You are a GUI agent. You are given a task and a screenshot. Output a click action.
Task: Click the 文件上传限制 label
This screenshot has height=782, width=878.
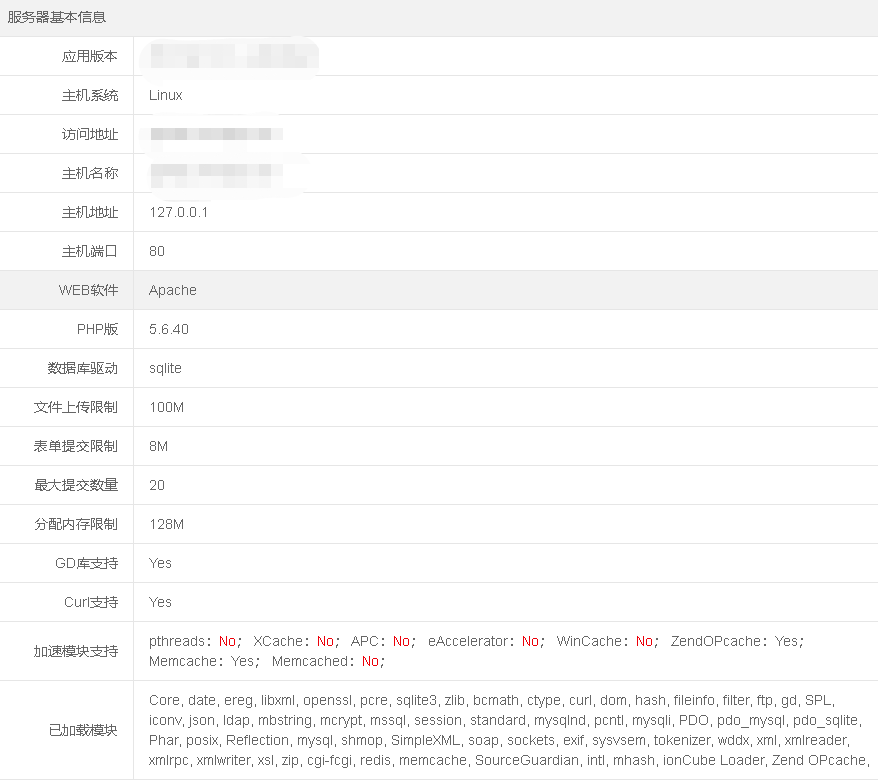76,407
